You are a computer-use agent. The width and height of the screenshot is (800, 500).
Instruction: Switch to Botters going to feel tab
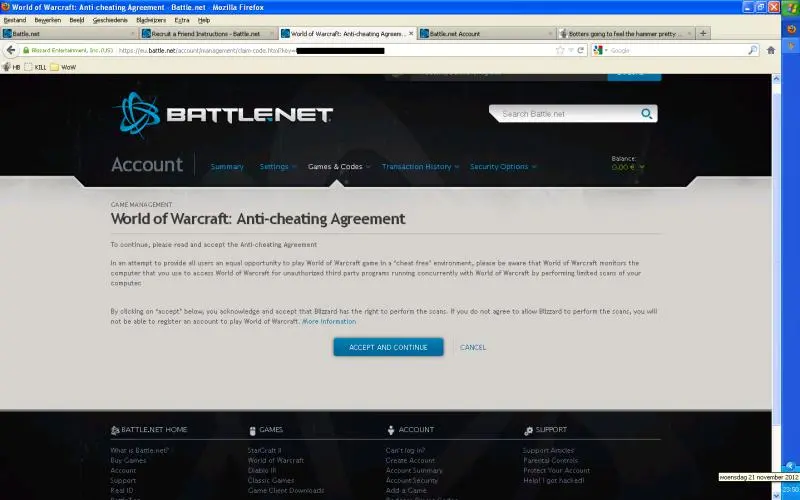pyautogui.click(x=626, y=33)
